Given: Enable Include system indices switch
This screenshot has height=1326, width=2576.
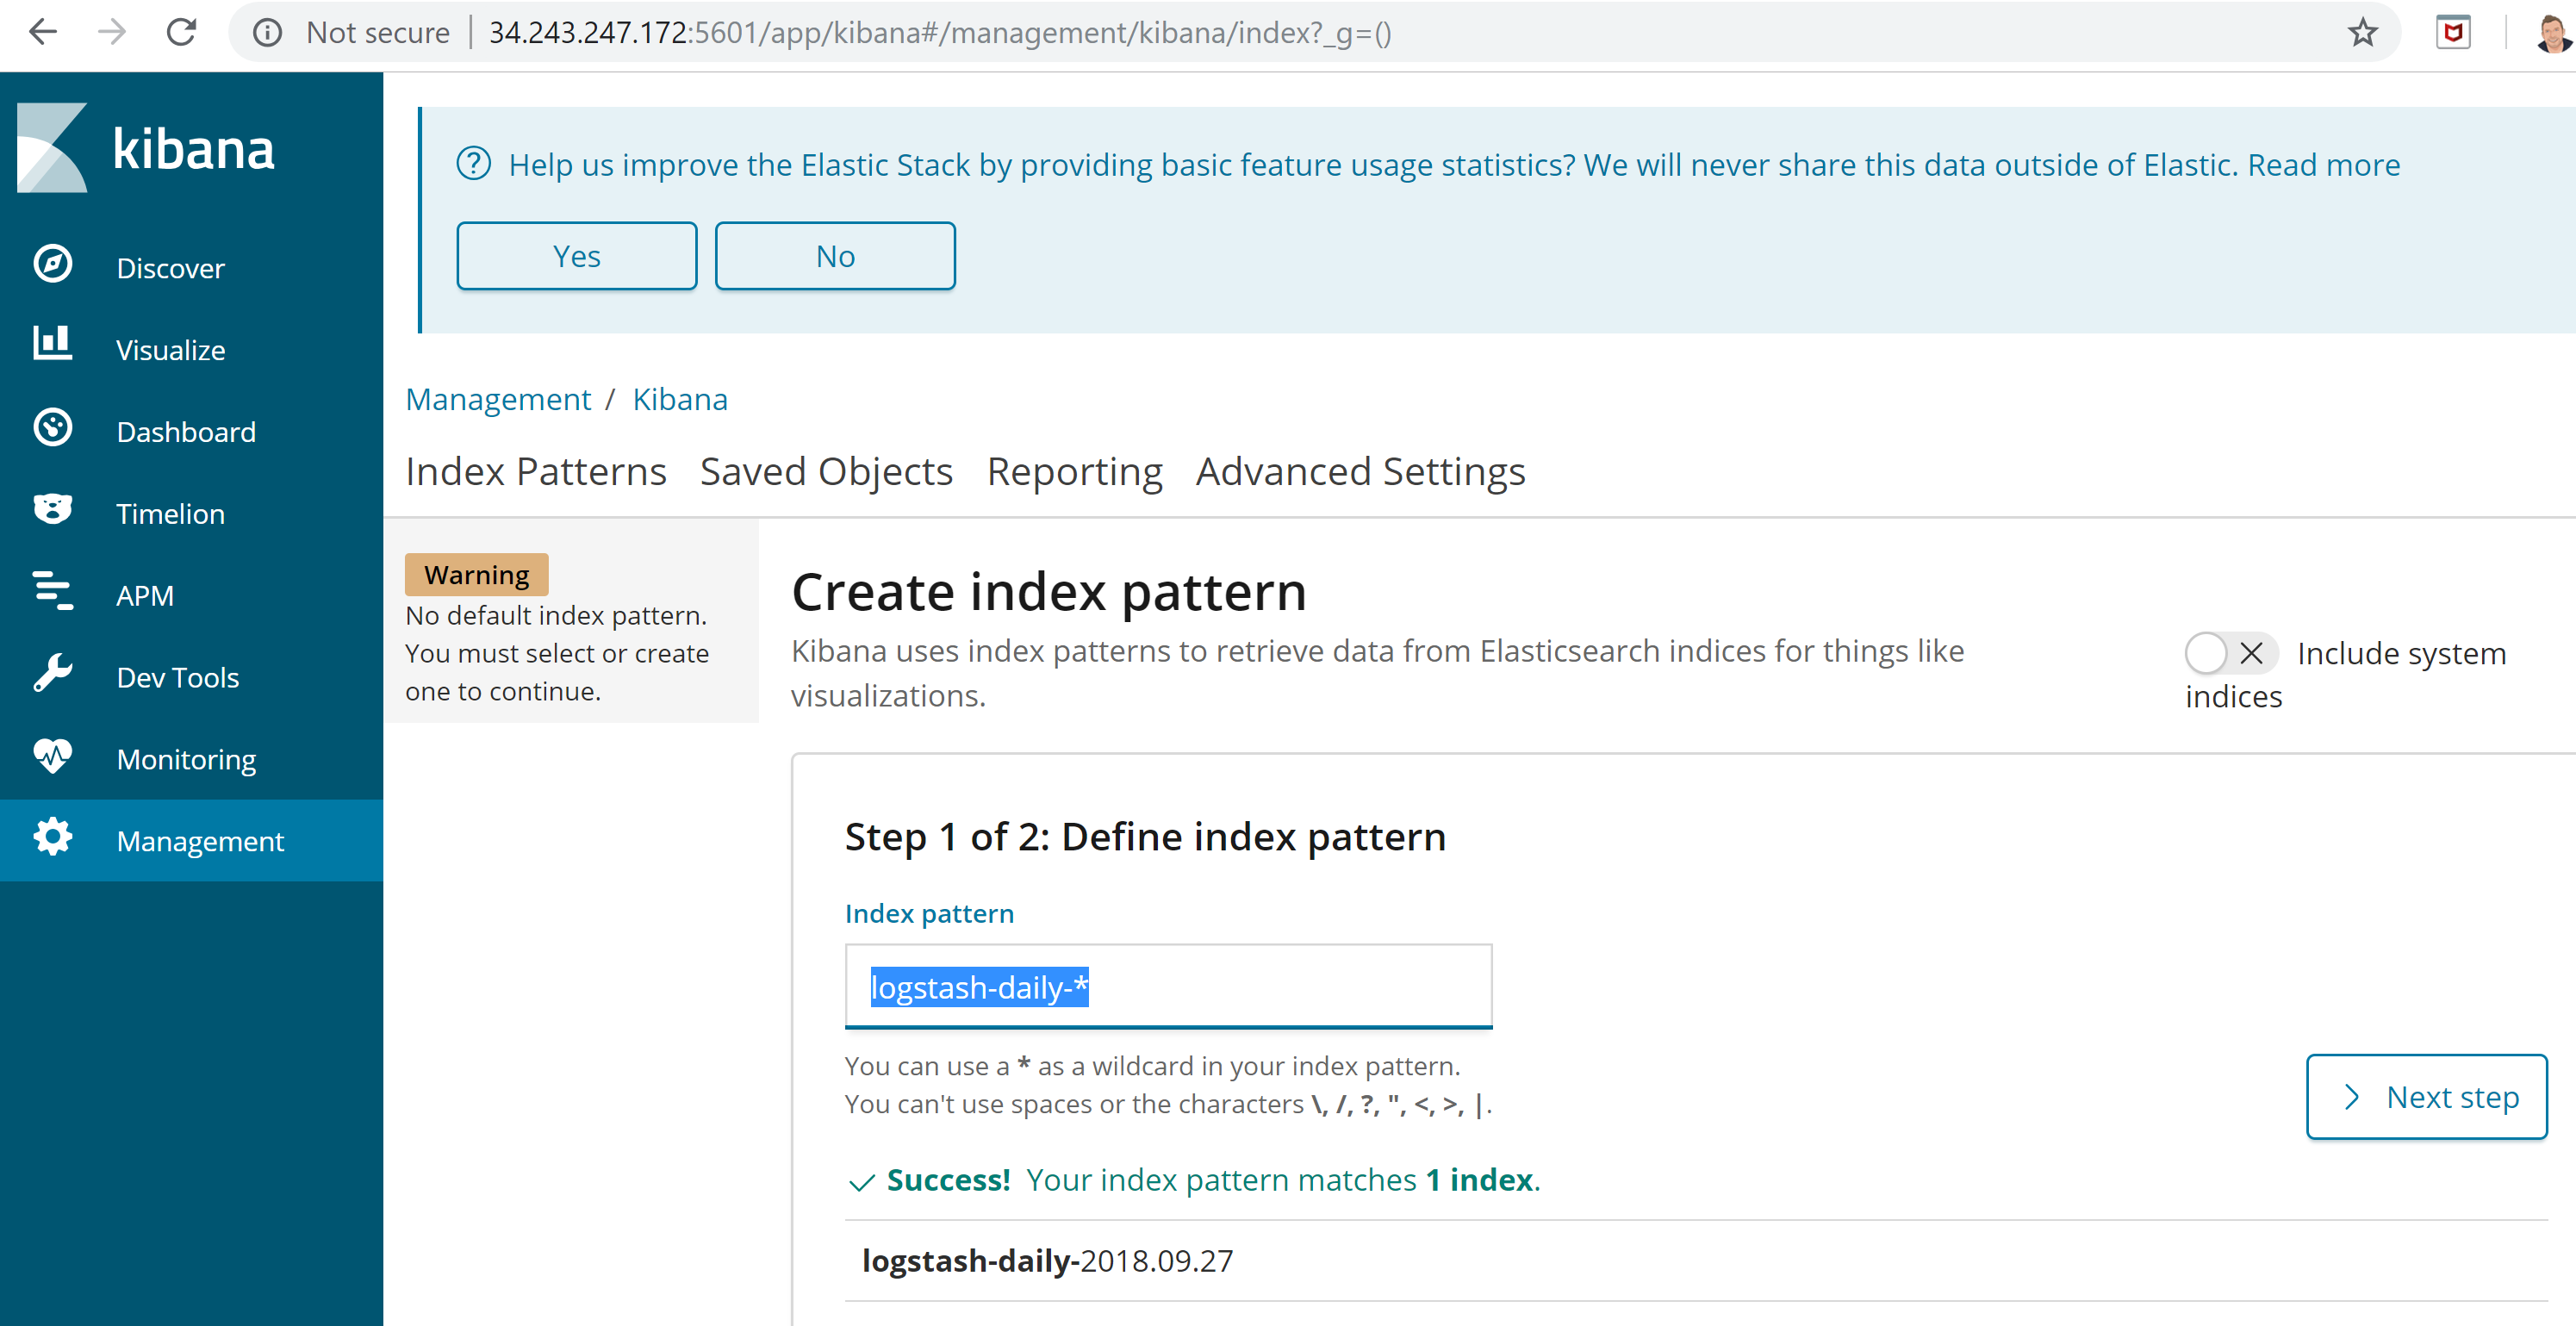Looking at the screenshot, I should pyautogui.click(x=2229, y=654).
